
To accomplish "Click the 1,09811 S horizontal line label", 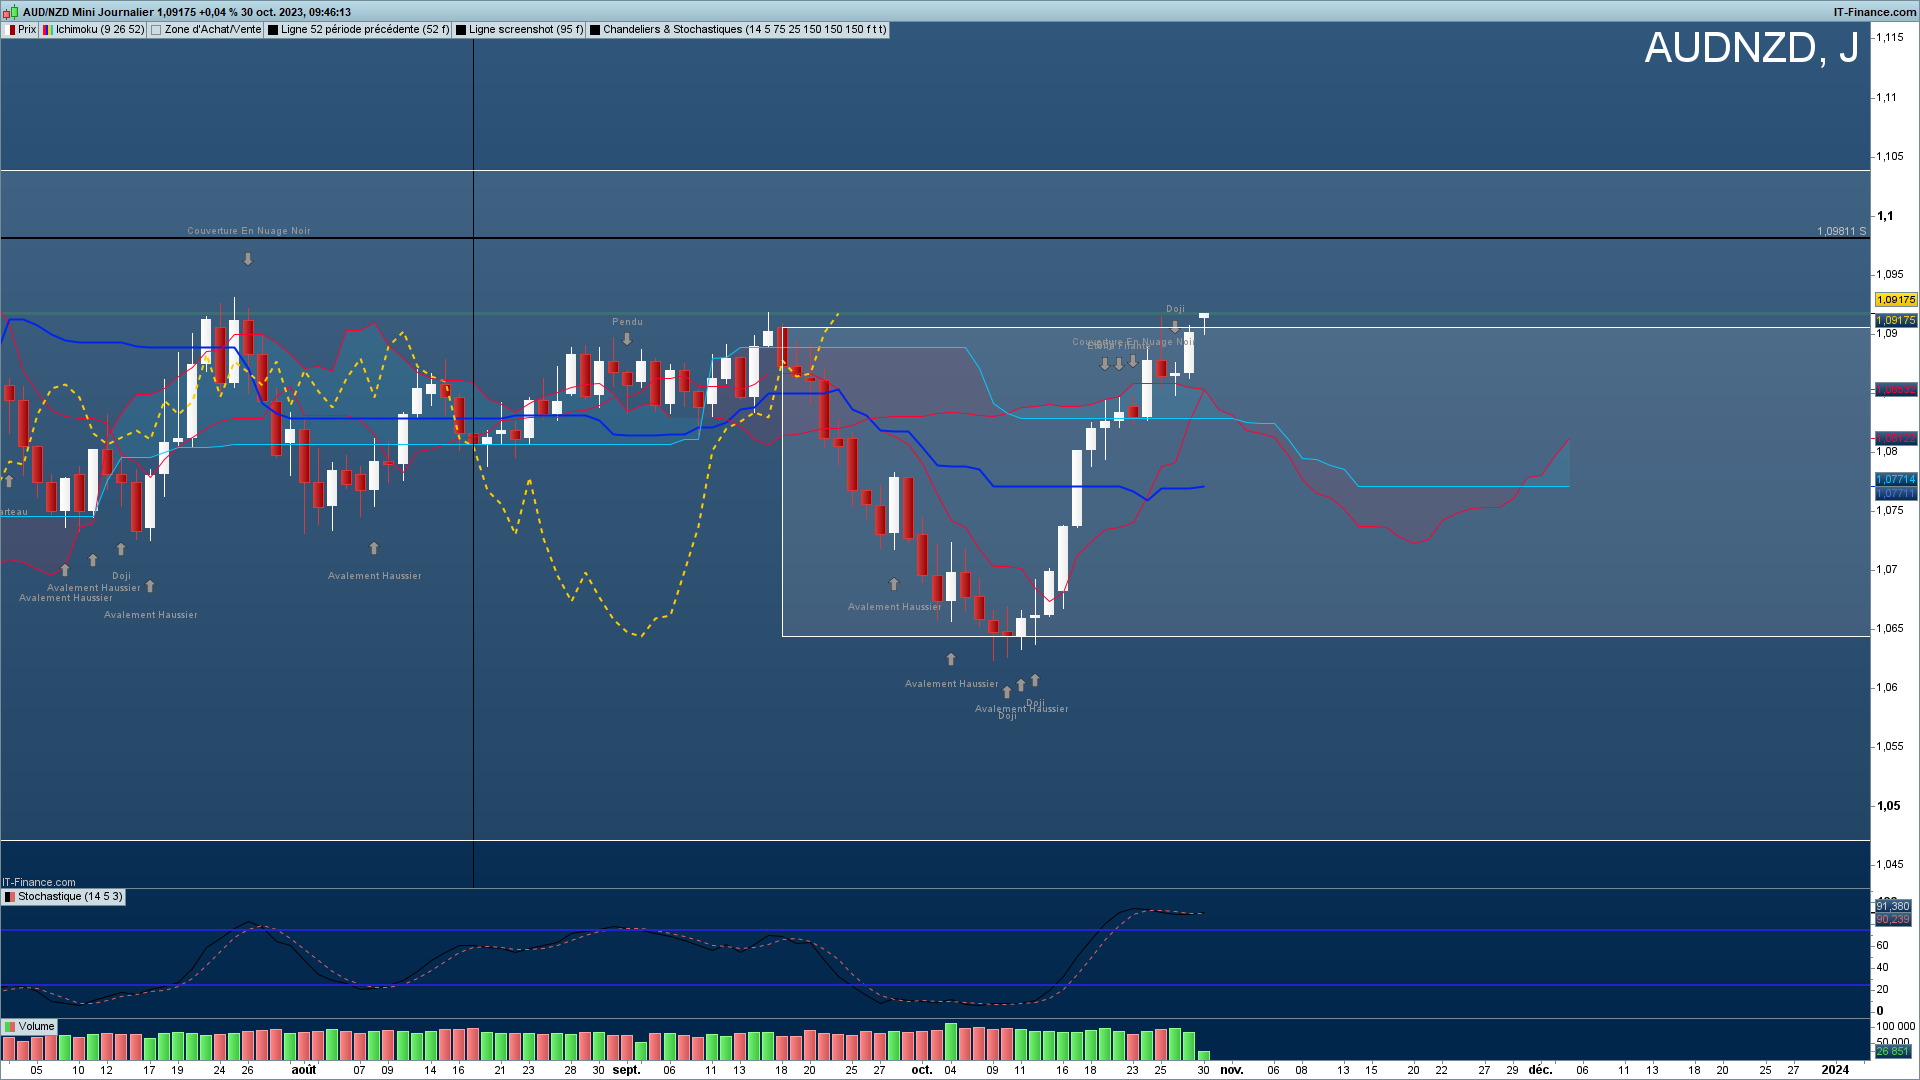I will pos(1841,231).
